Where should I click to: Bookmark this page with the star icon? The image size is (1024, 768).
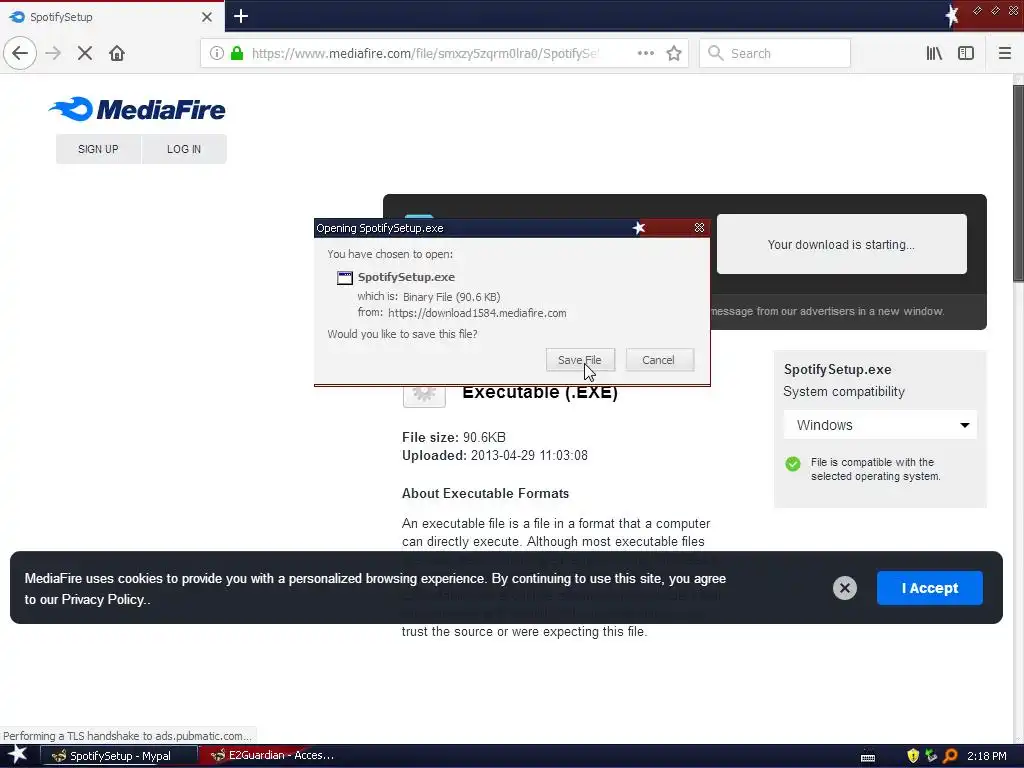(x=674, y=53)
